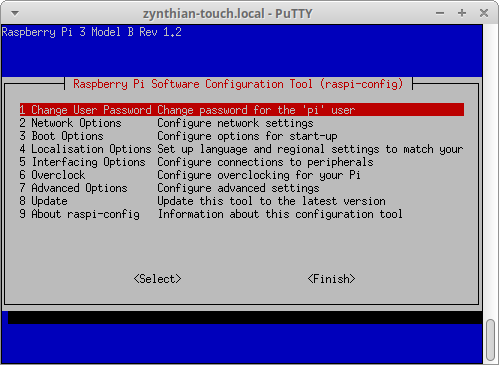The image size is (499, 365).
Task: Click the <Select> button
Action: tap(158, 279)
